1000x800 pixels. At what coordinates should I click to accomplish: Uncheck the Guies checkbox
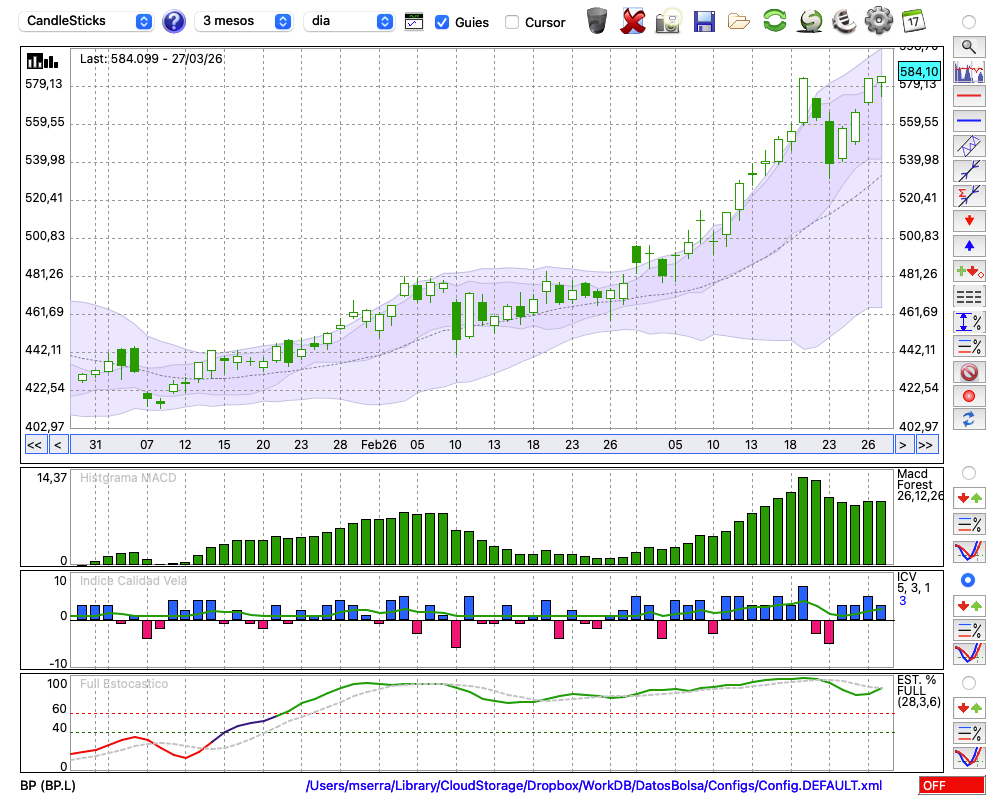(x=442, y=22)
